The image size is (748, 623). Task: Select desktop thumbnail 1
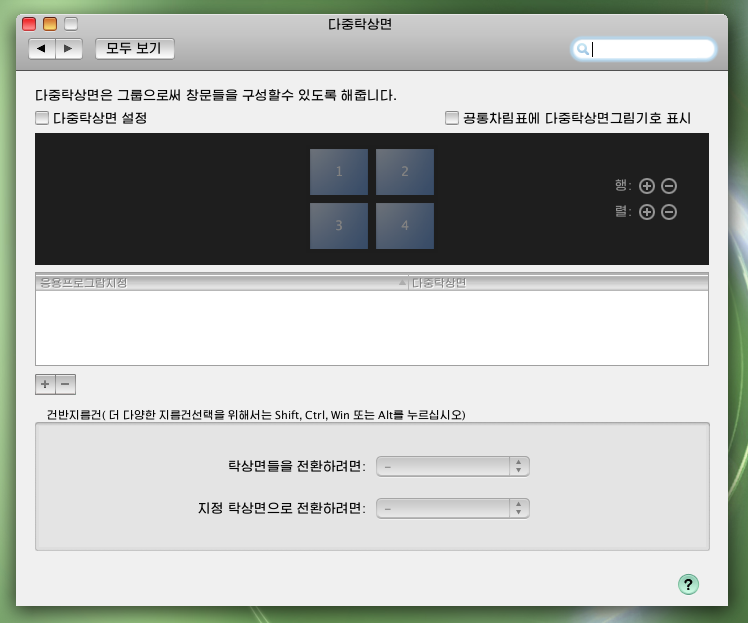tap(339, 172)
